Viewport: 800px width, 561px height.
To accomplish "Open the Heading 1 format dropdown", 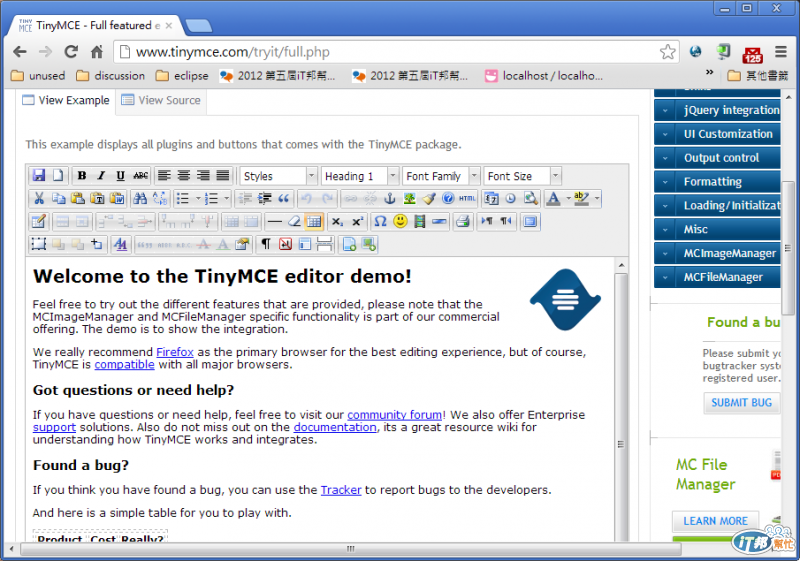I will pos(360,176).
